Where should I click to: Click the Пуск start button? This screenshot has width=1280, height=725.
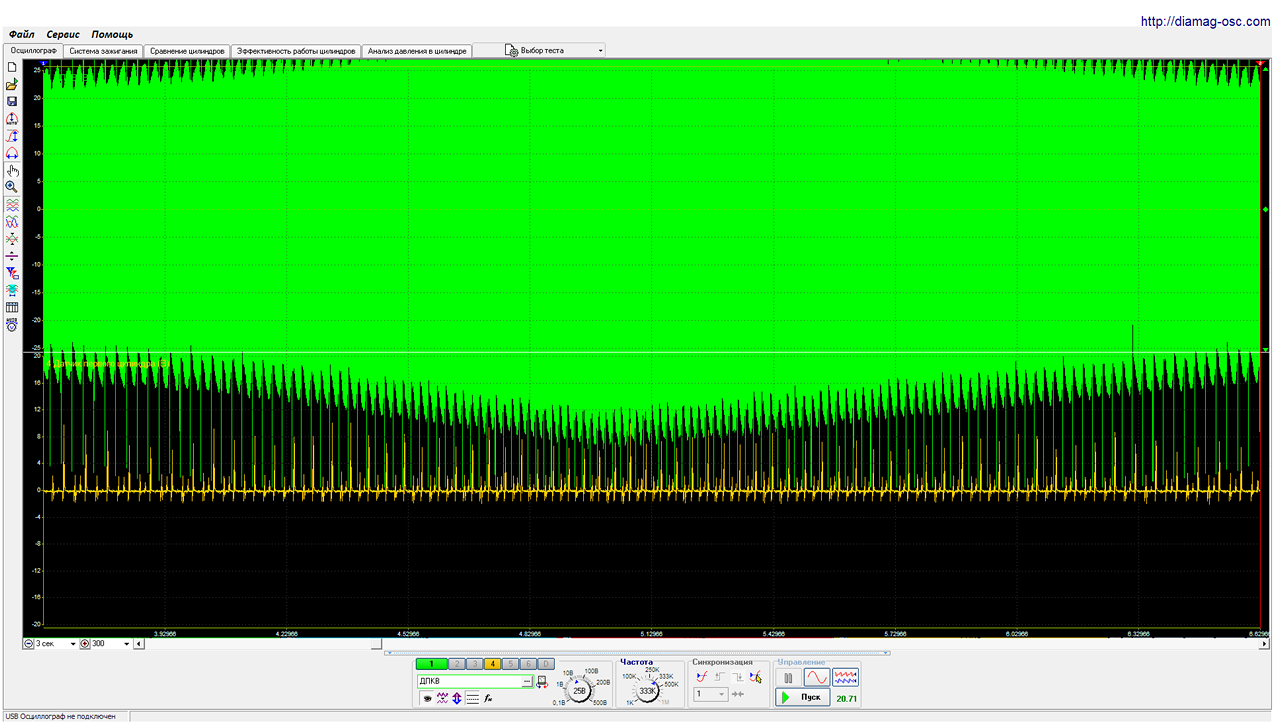coord(802,697)
